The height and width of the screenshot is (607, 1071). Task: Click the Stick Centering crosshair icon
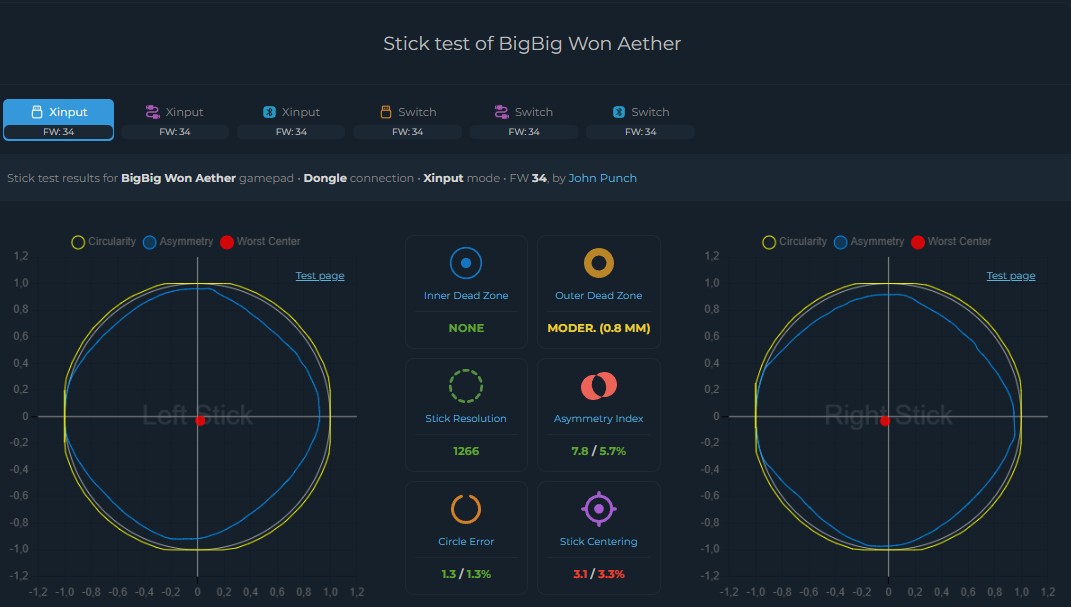click(x=598, y=509)
